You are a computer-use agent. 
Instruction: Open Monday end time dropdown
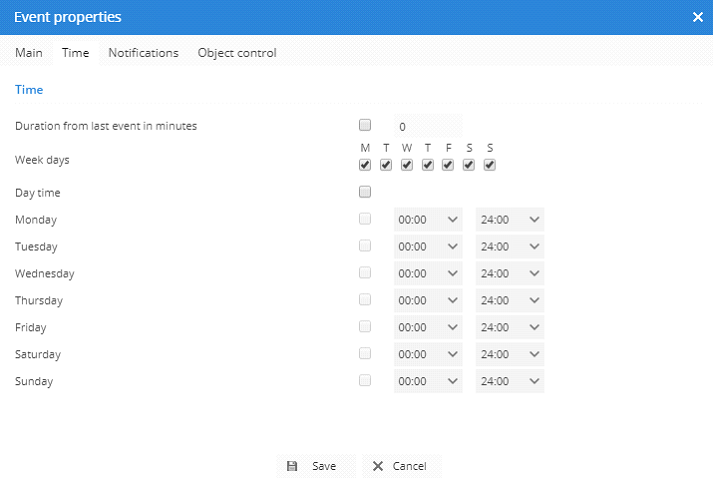(x=510, y=220)
